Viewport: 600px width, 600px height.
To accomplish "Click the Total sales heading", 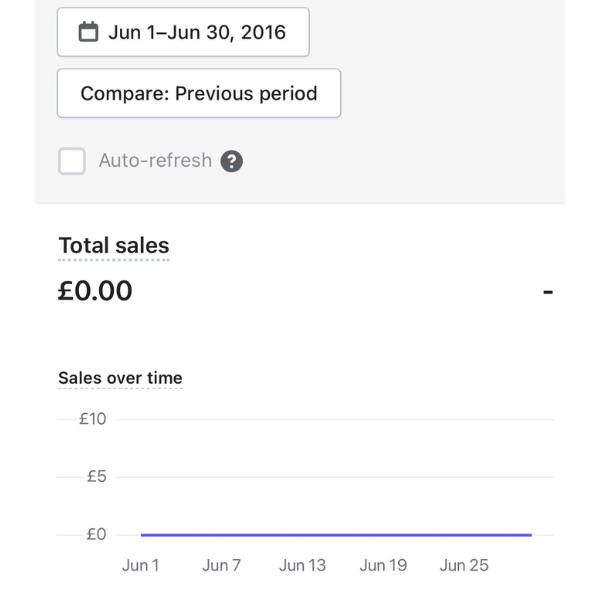I will [x=114, y=246].
